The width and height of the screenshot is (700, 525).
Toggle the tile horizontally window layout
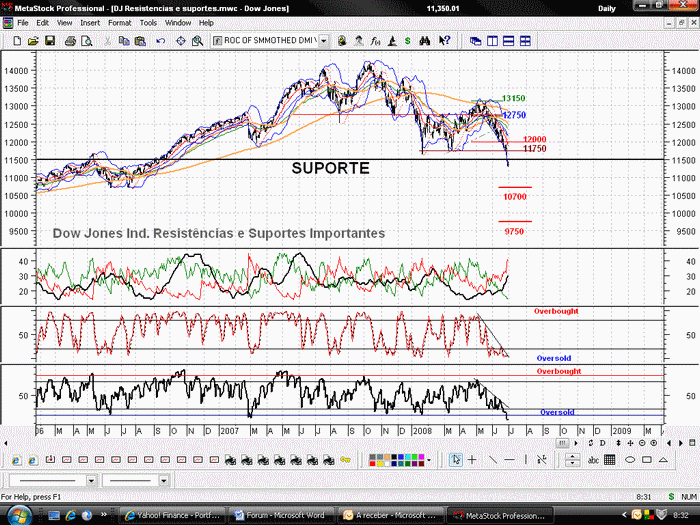(x=508, y=41)
